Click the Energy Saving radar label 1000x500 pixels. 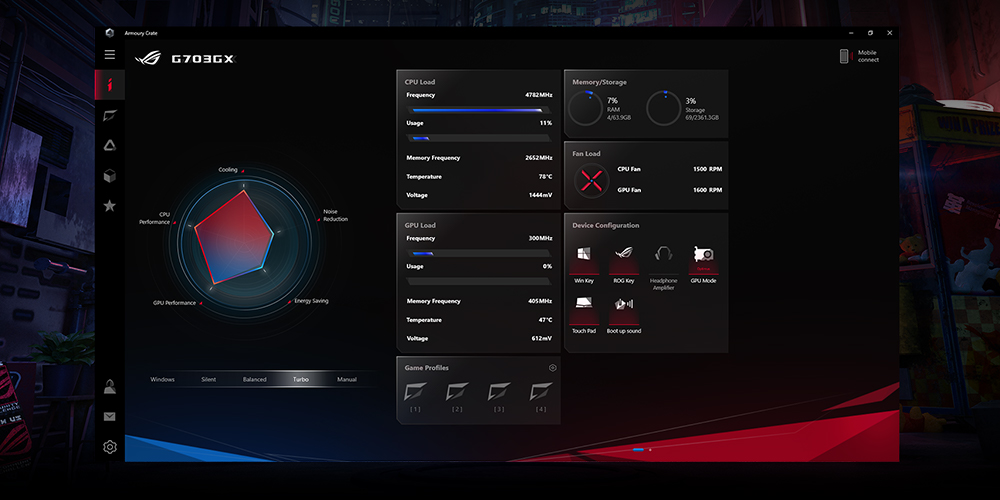tap(311, 300)
